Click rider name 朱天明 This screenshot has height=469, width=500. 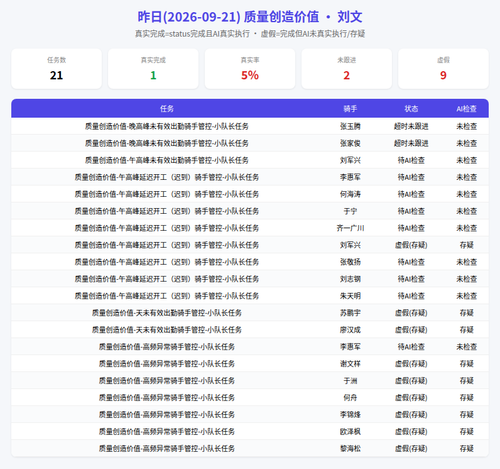350,296
